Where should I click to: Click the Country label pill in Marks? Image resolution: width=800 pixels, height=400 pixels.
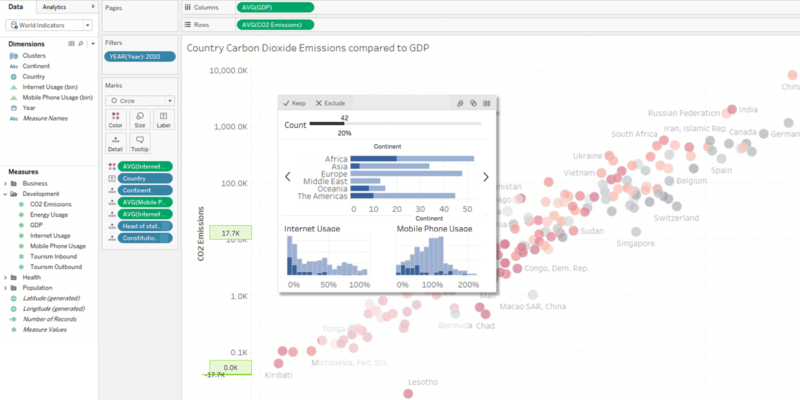pyautogui.click(x=145, y=179)
